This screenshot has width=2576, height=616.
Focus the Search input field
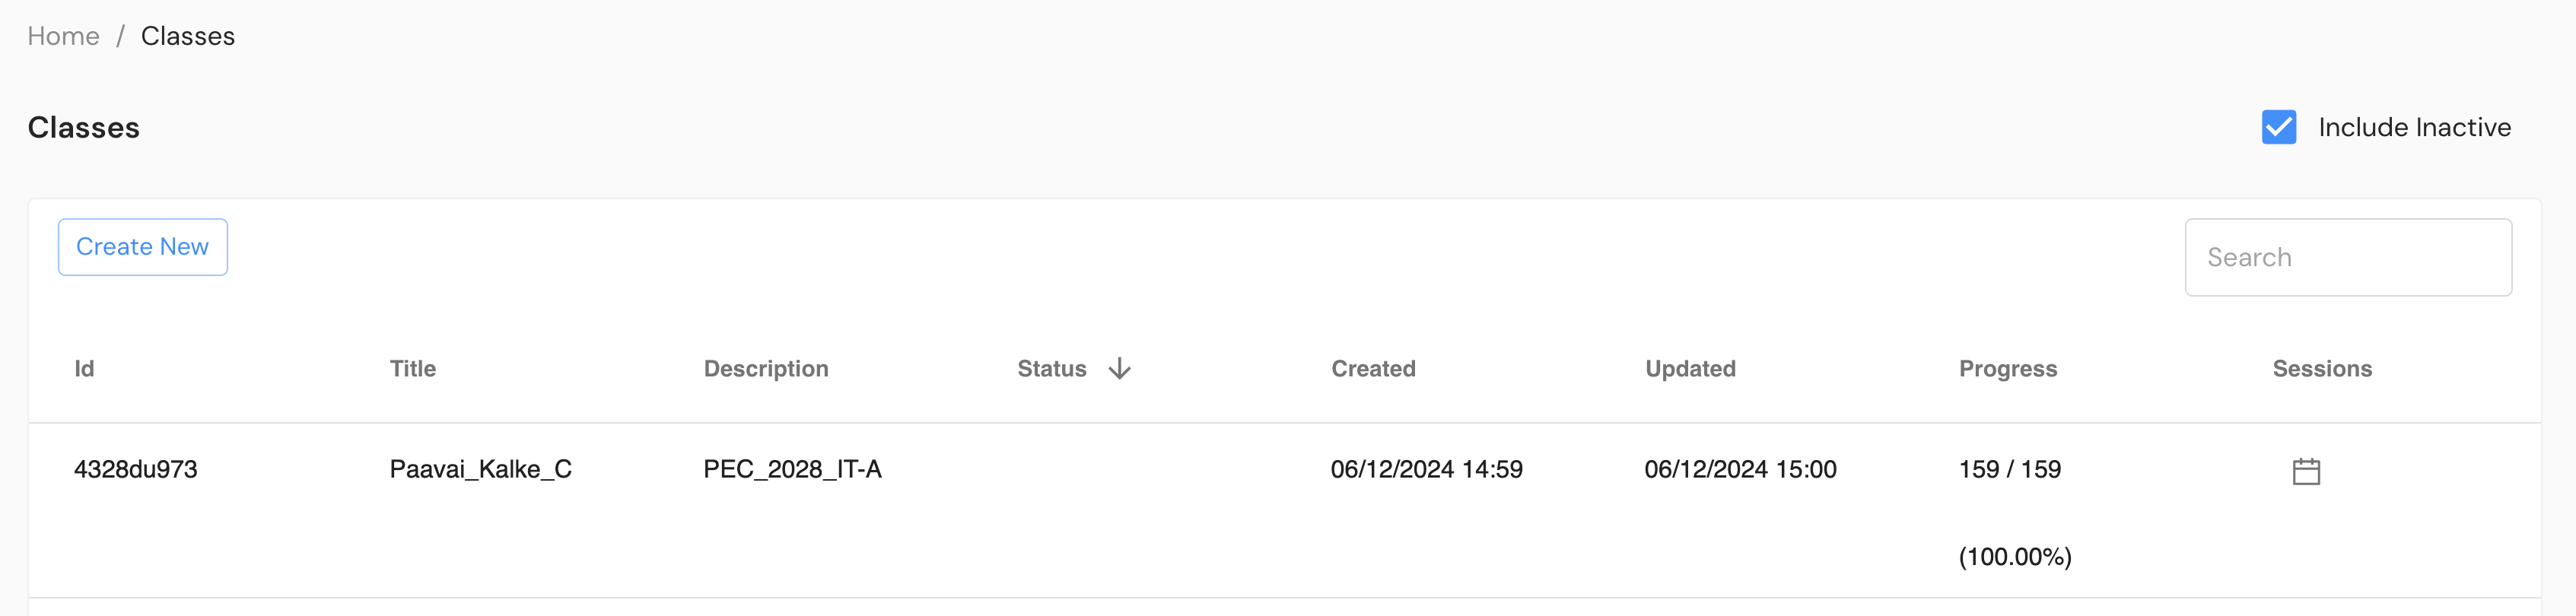point(2347,257)
